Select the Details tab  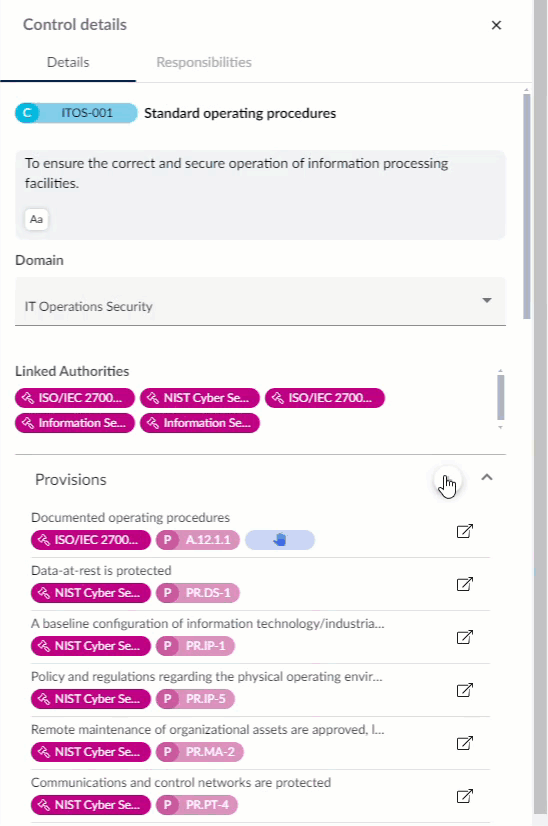(68, 62)
